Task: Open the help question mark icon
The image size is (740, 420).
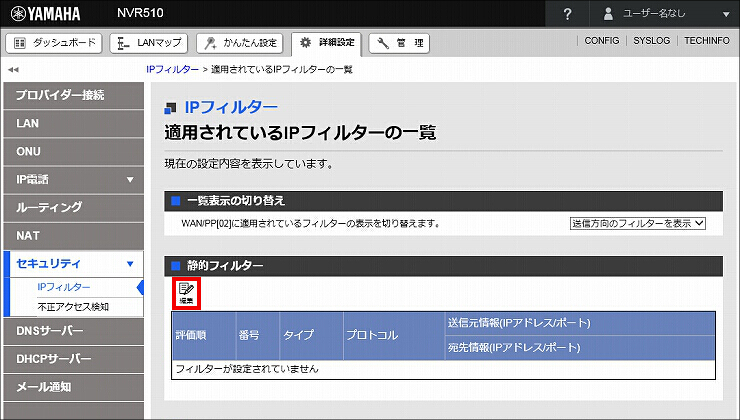Action: pos(567,14)
